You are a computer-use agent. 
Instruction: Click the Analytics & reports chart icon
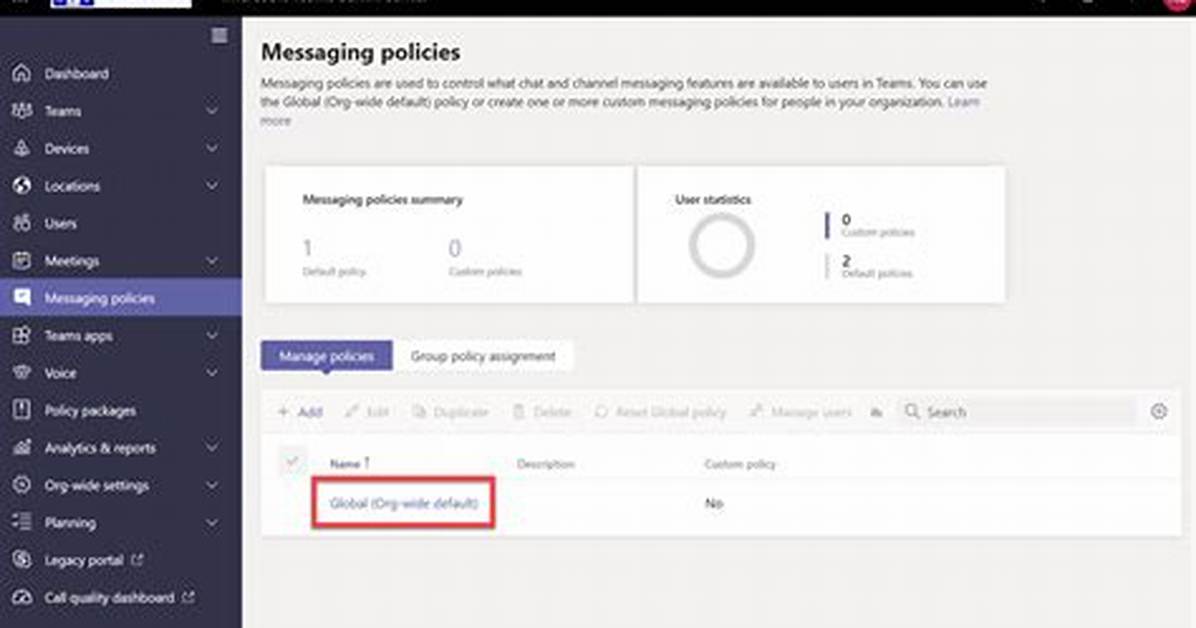[21, 447]
